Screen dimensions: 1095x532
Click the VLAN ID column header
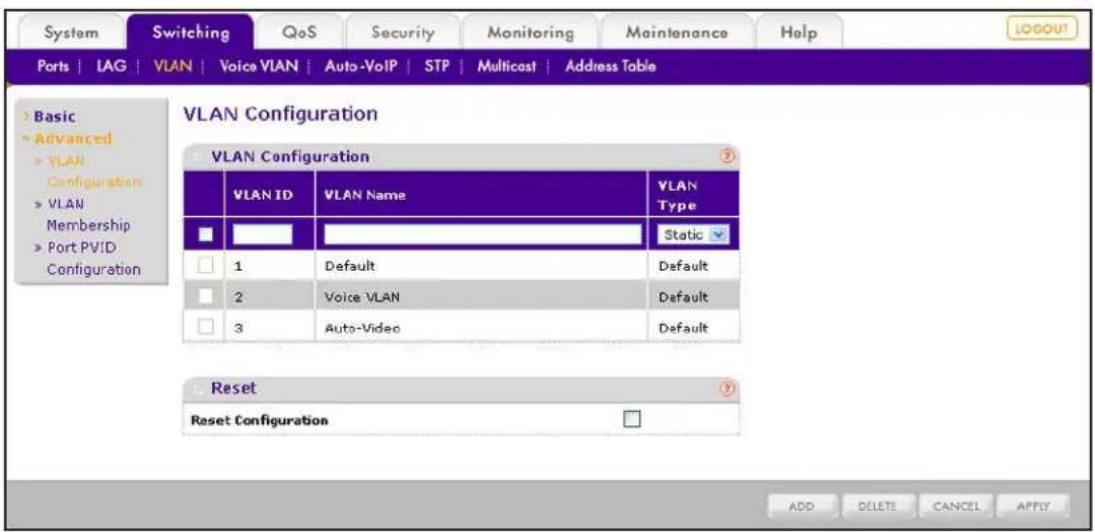(269, 196)
